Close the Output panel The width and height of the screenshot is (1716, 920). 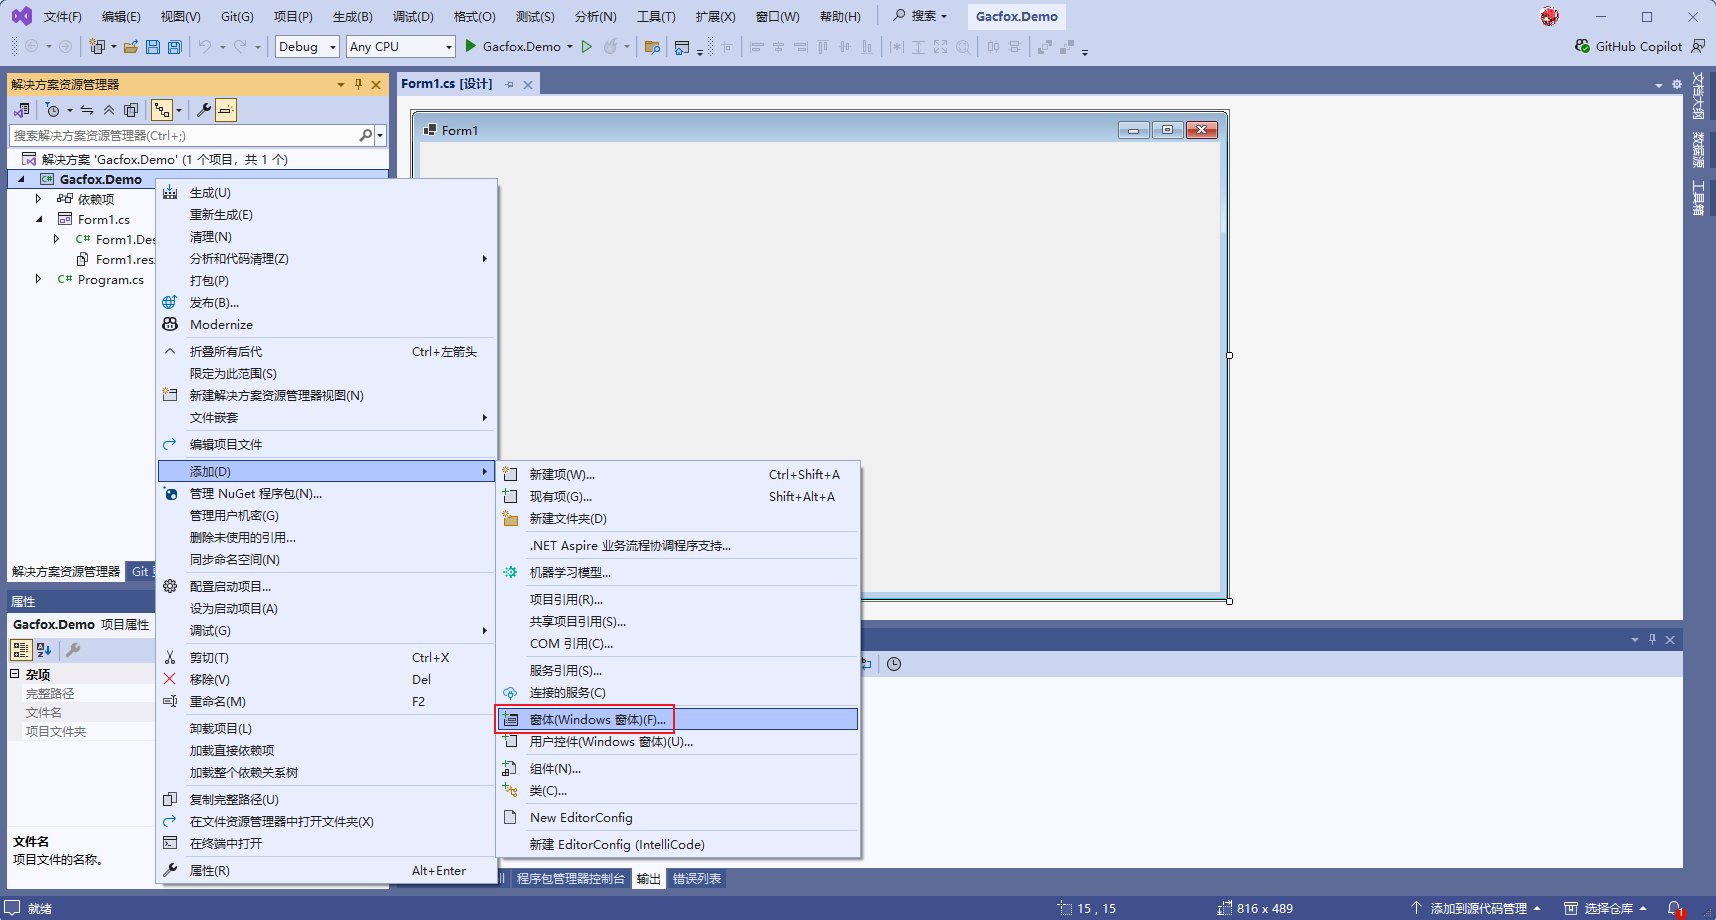tap(1670, 640)
